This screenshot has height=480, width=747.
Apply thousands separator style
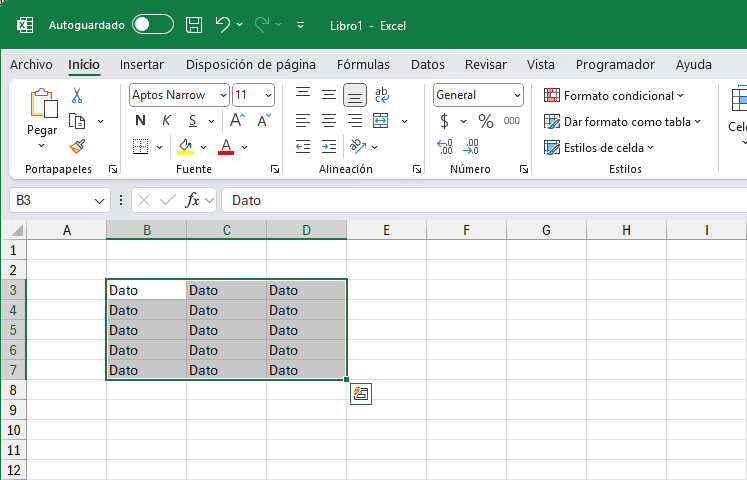(512, 121)
